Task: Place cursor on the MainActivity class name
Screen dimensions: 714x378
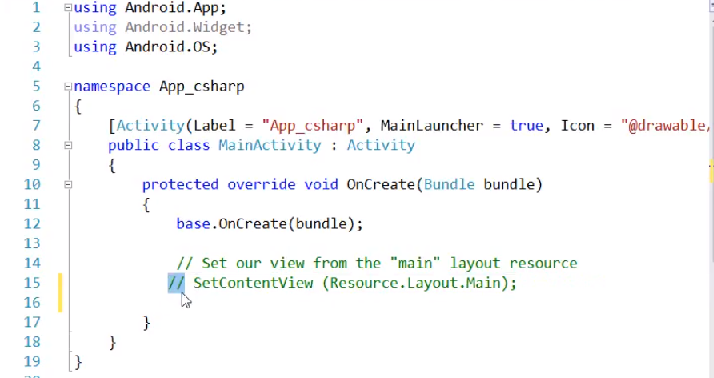Action: (x=270, y=145)
